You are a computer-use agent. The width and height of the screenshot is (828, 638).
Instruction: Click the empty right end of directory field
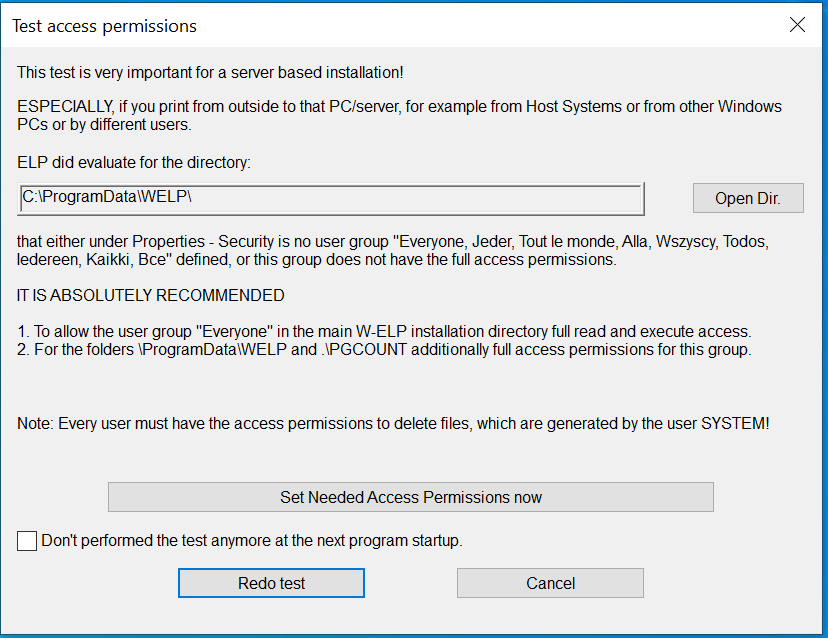tap(500, 198)
